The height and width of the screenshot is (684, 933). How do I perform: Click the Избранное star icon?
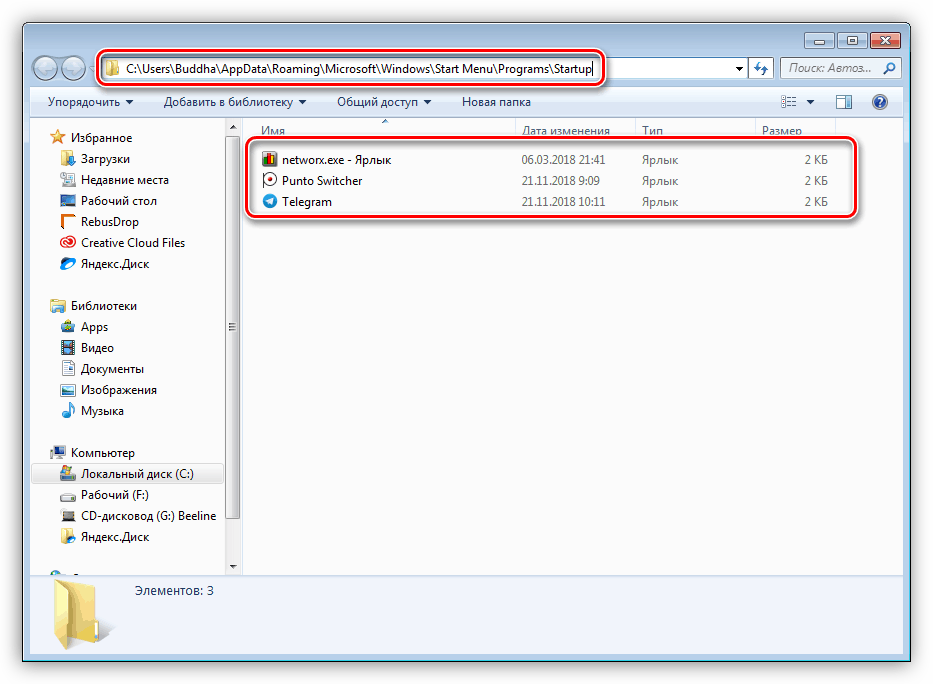click(58, 137)
